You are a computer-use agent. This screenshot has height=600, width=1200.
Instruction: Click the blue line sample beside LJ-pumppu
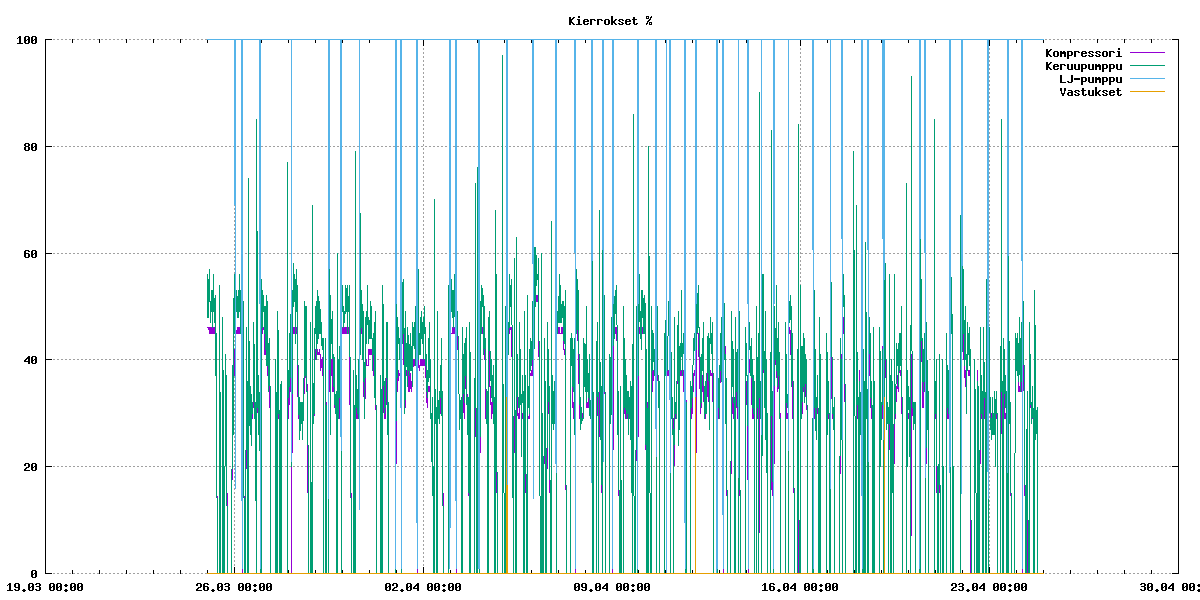tap(1147, 79)
